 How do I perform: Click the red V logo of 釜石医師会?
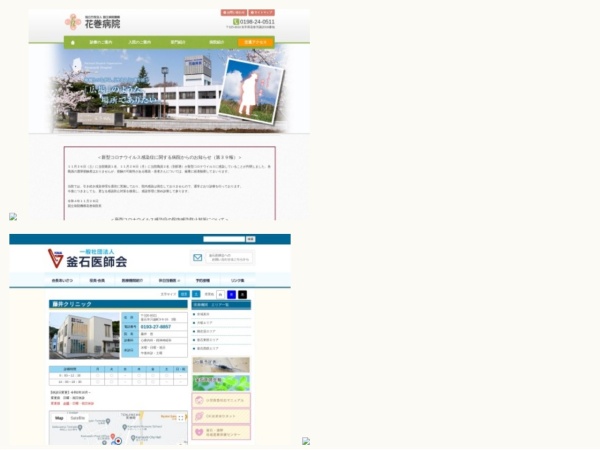coord(55,258)
